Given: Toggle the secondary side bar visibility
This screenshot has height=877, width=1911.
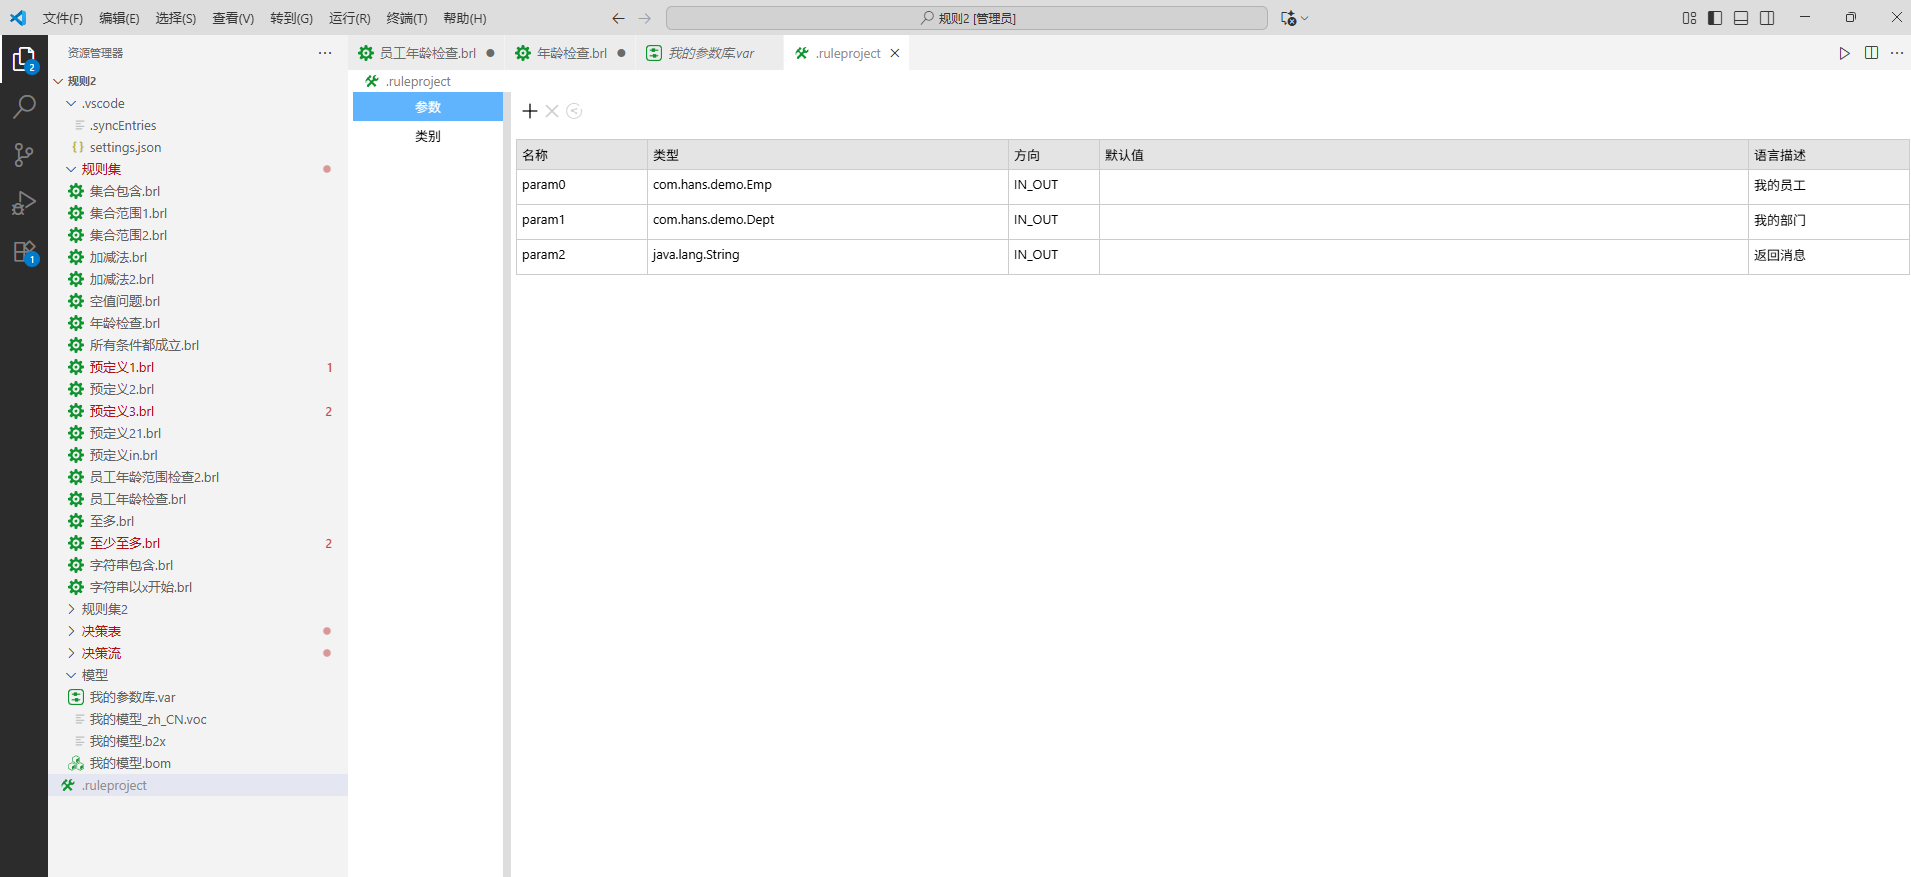Looking at the screenshot, I should point(1767,18).
